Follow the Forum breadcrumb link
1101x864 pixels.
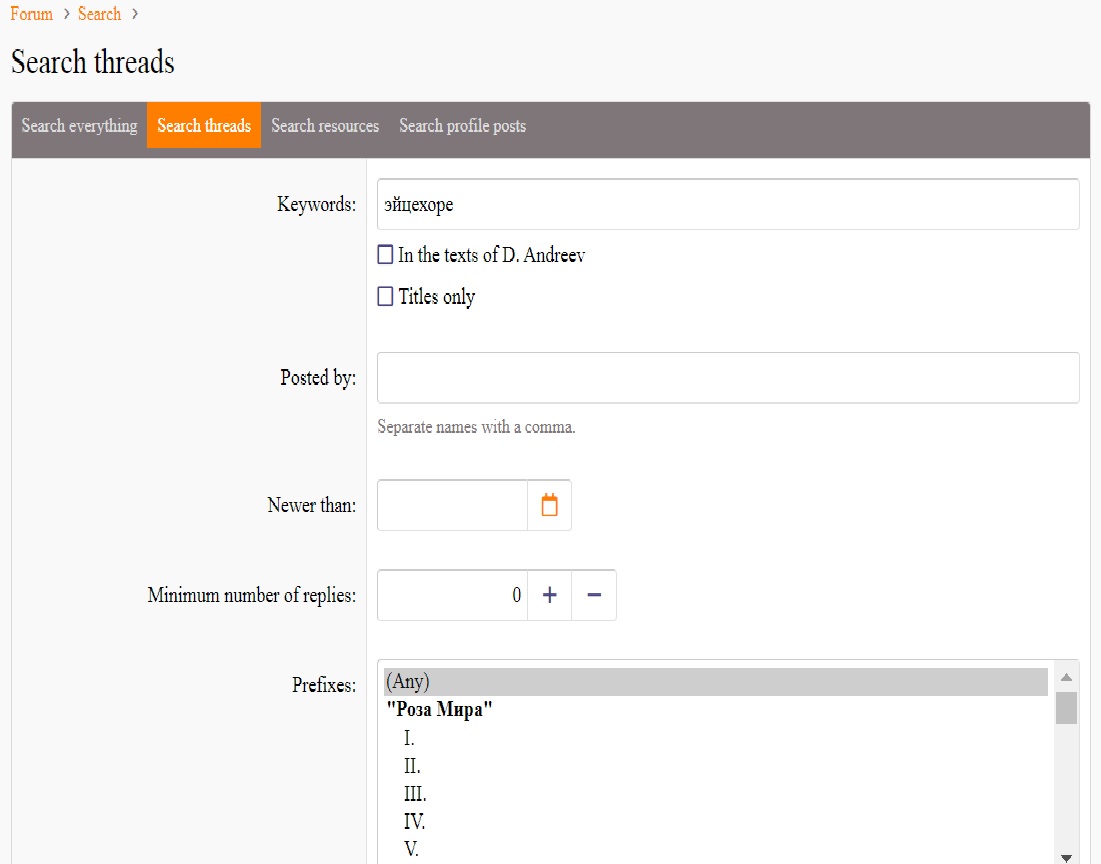click(32, 14)
